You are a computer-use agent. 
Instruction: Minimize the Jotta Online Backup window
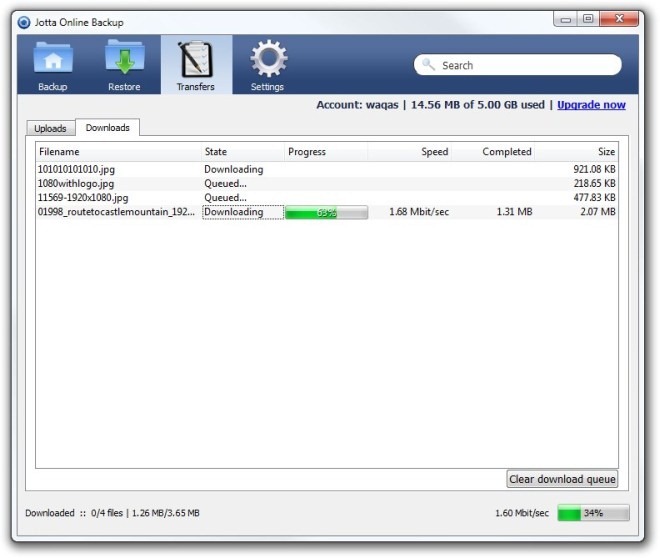coord(566,19)
